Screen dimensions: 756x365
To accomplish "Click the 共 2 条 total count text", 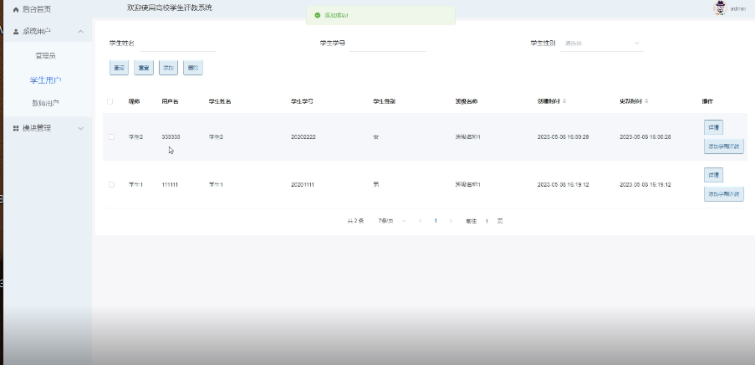I will (356, 221).
